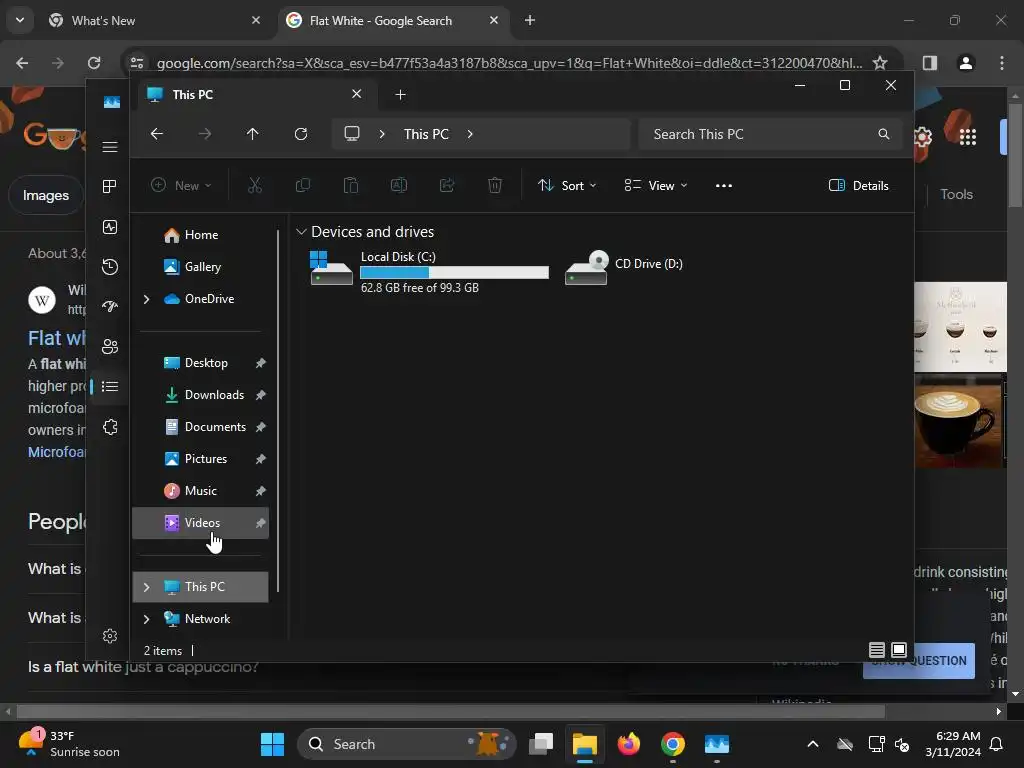Click the Delete trash icon in toolbar

pyautogui.click(x=495, y=185)
